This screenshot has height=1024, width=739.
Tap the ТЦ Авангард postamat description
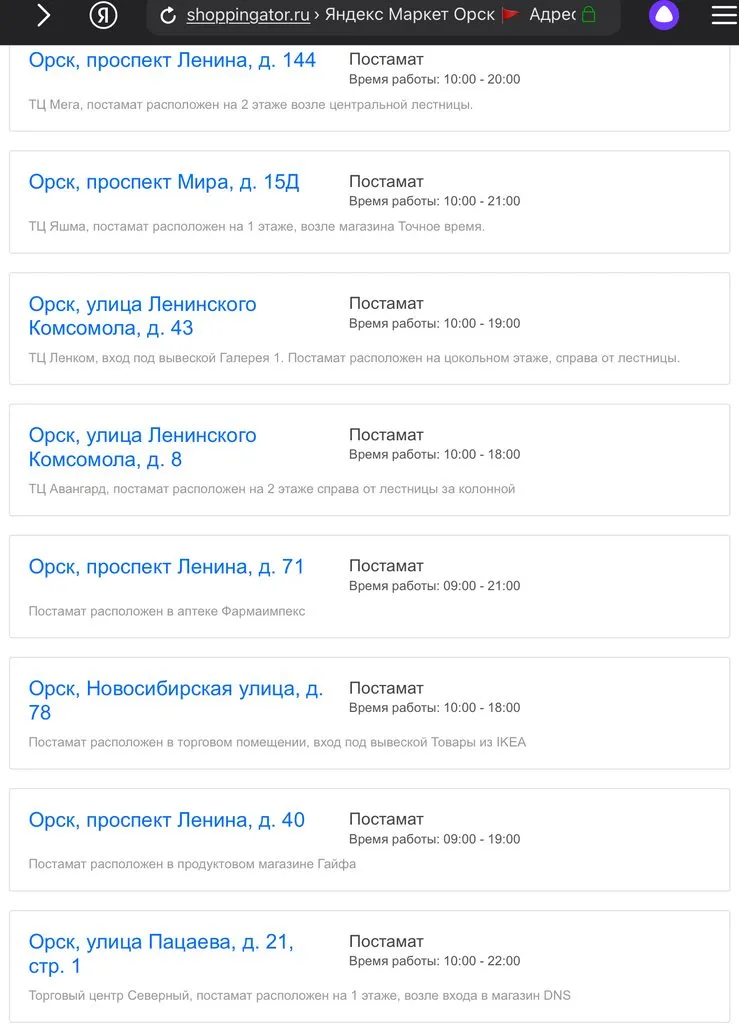point(271,489)
